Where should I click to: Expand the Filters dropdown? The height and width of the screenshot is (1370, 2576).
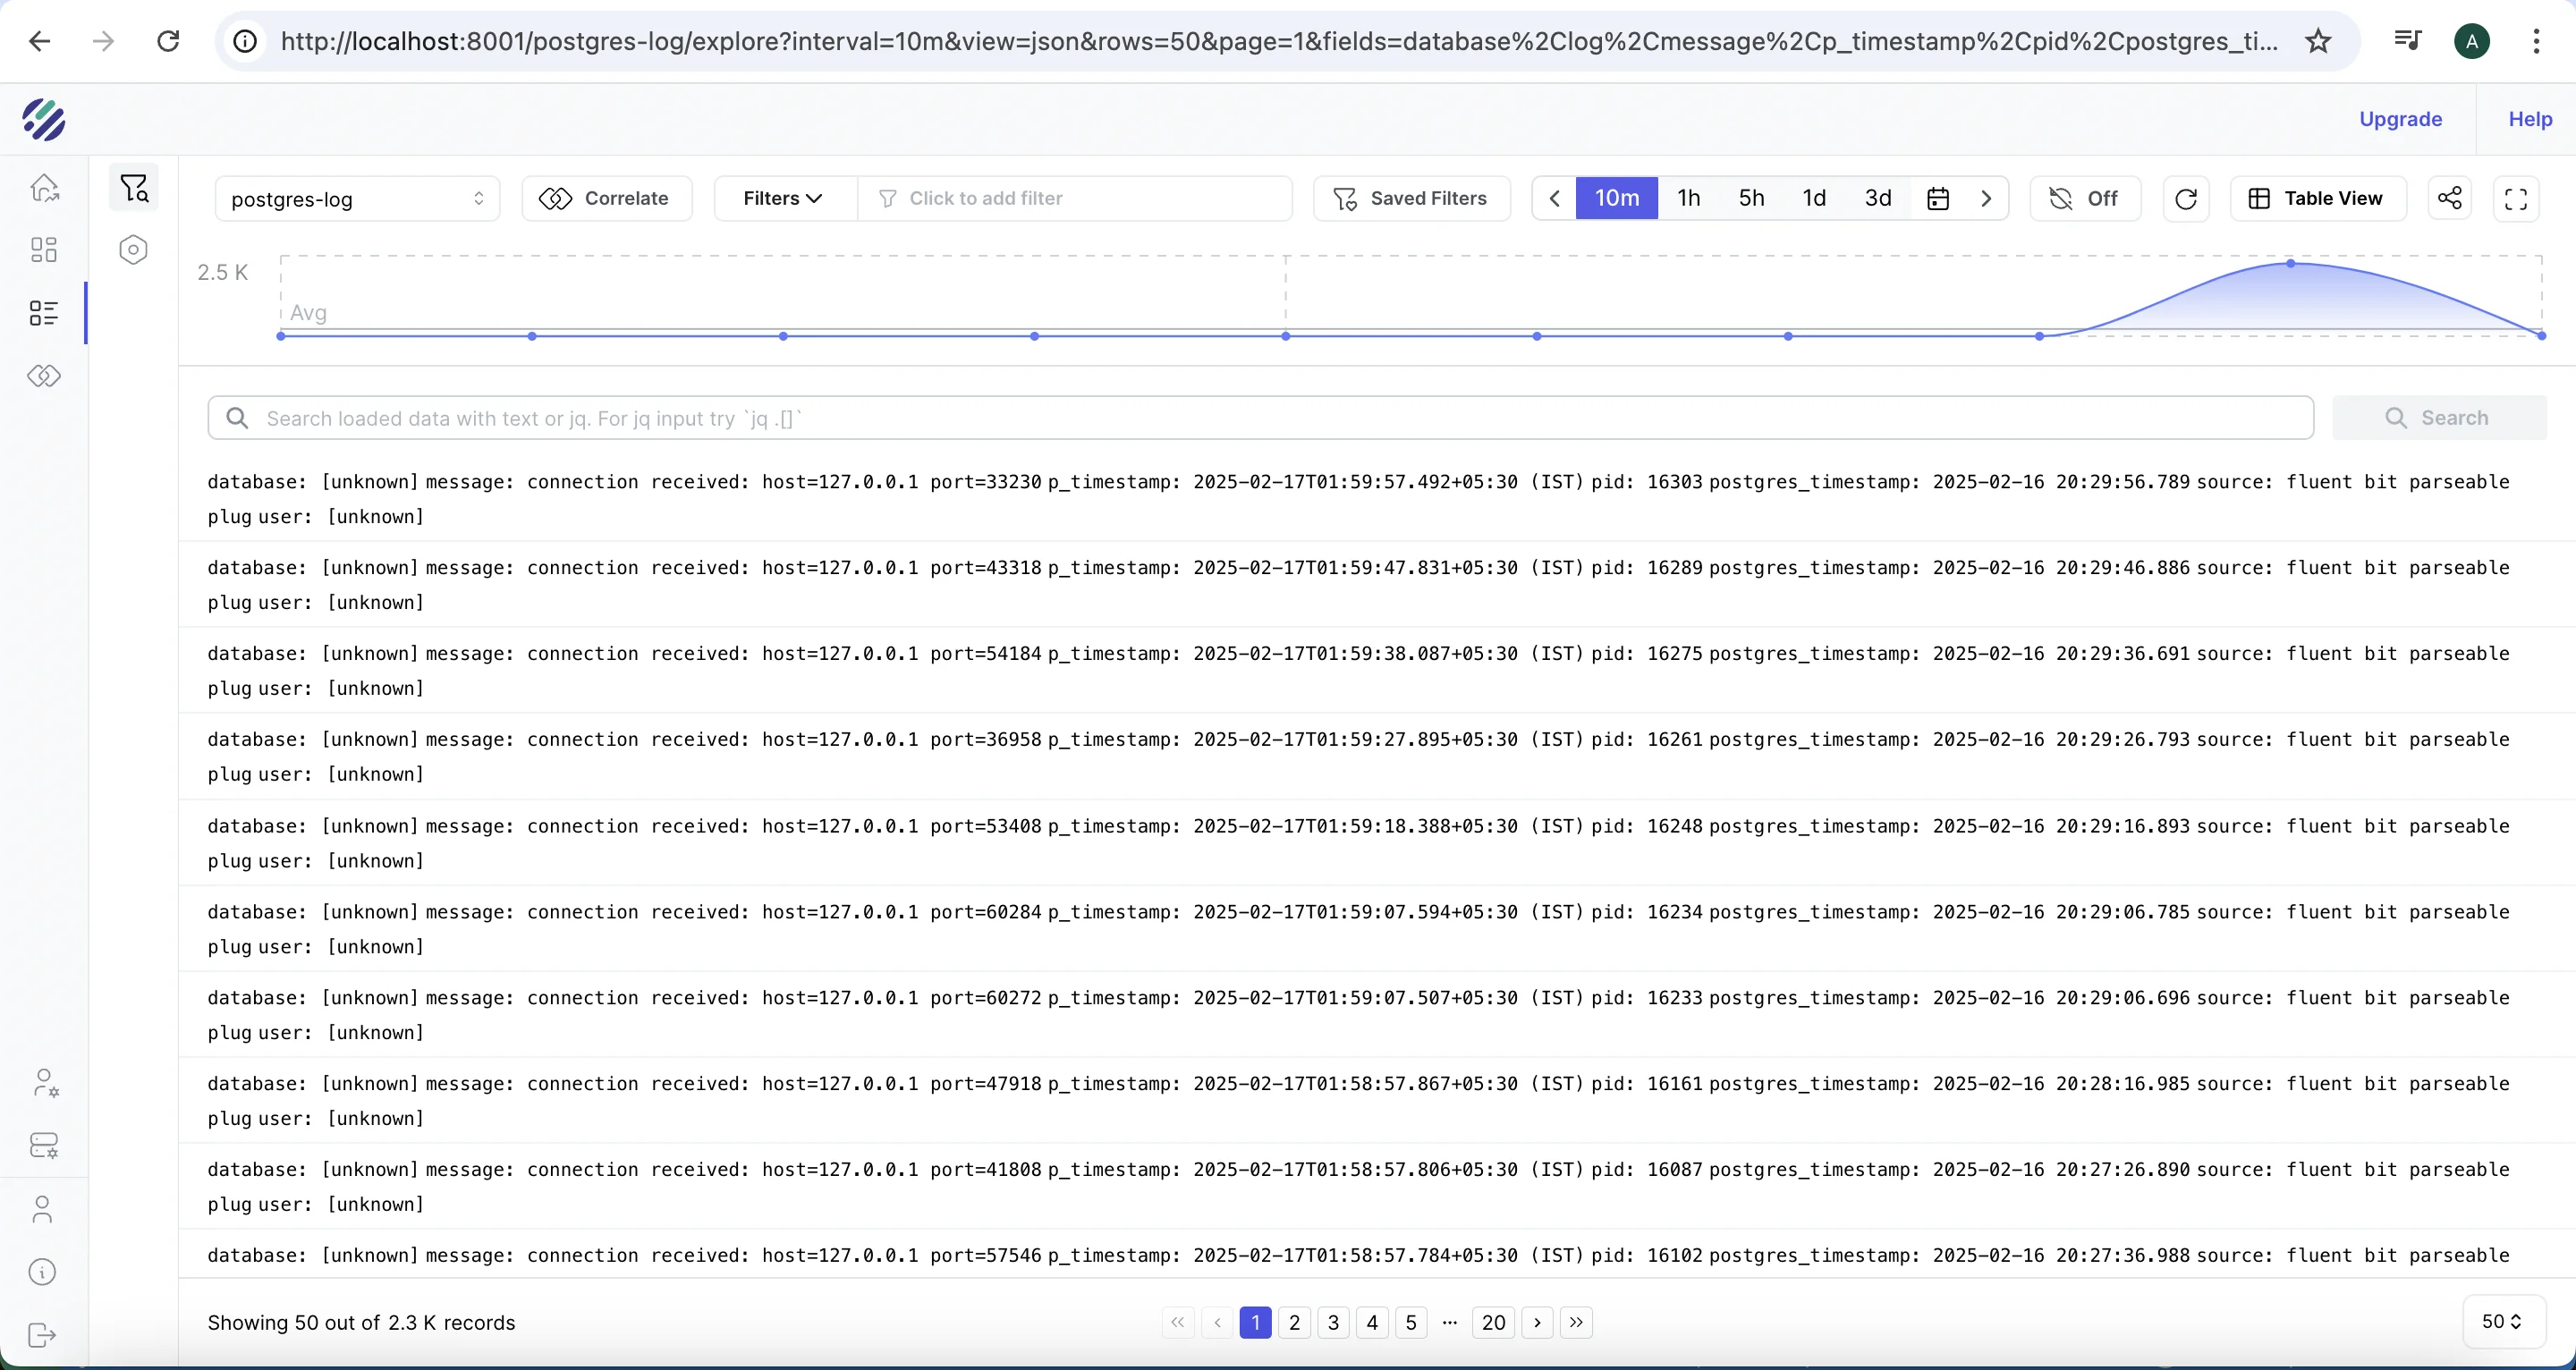click(x=783, y=198)
